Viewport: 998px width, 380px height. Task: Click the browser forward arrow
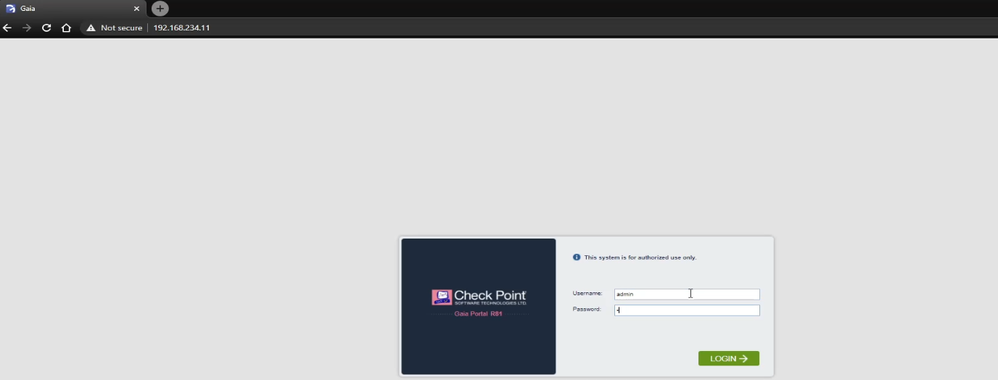(27, 28)
